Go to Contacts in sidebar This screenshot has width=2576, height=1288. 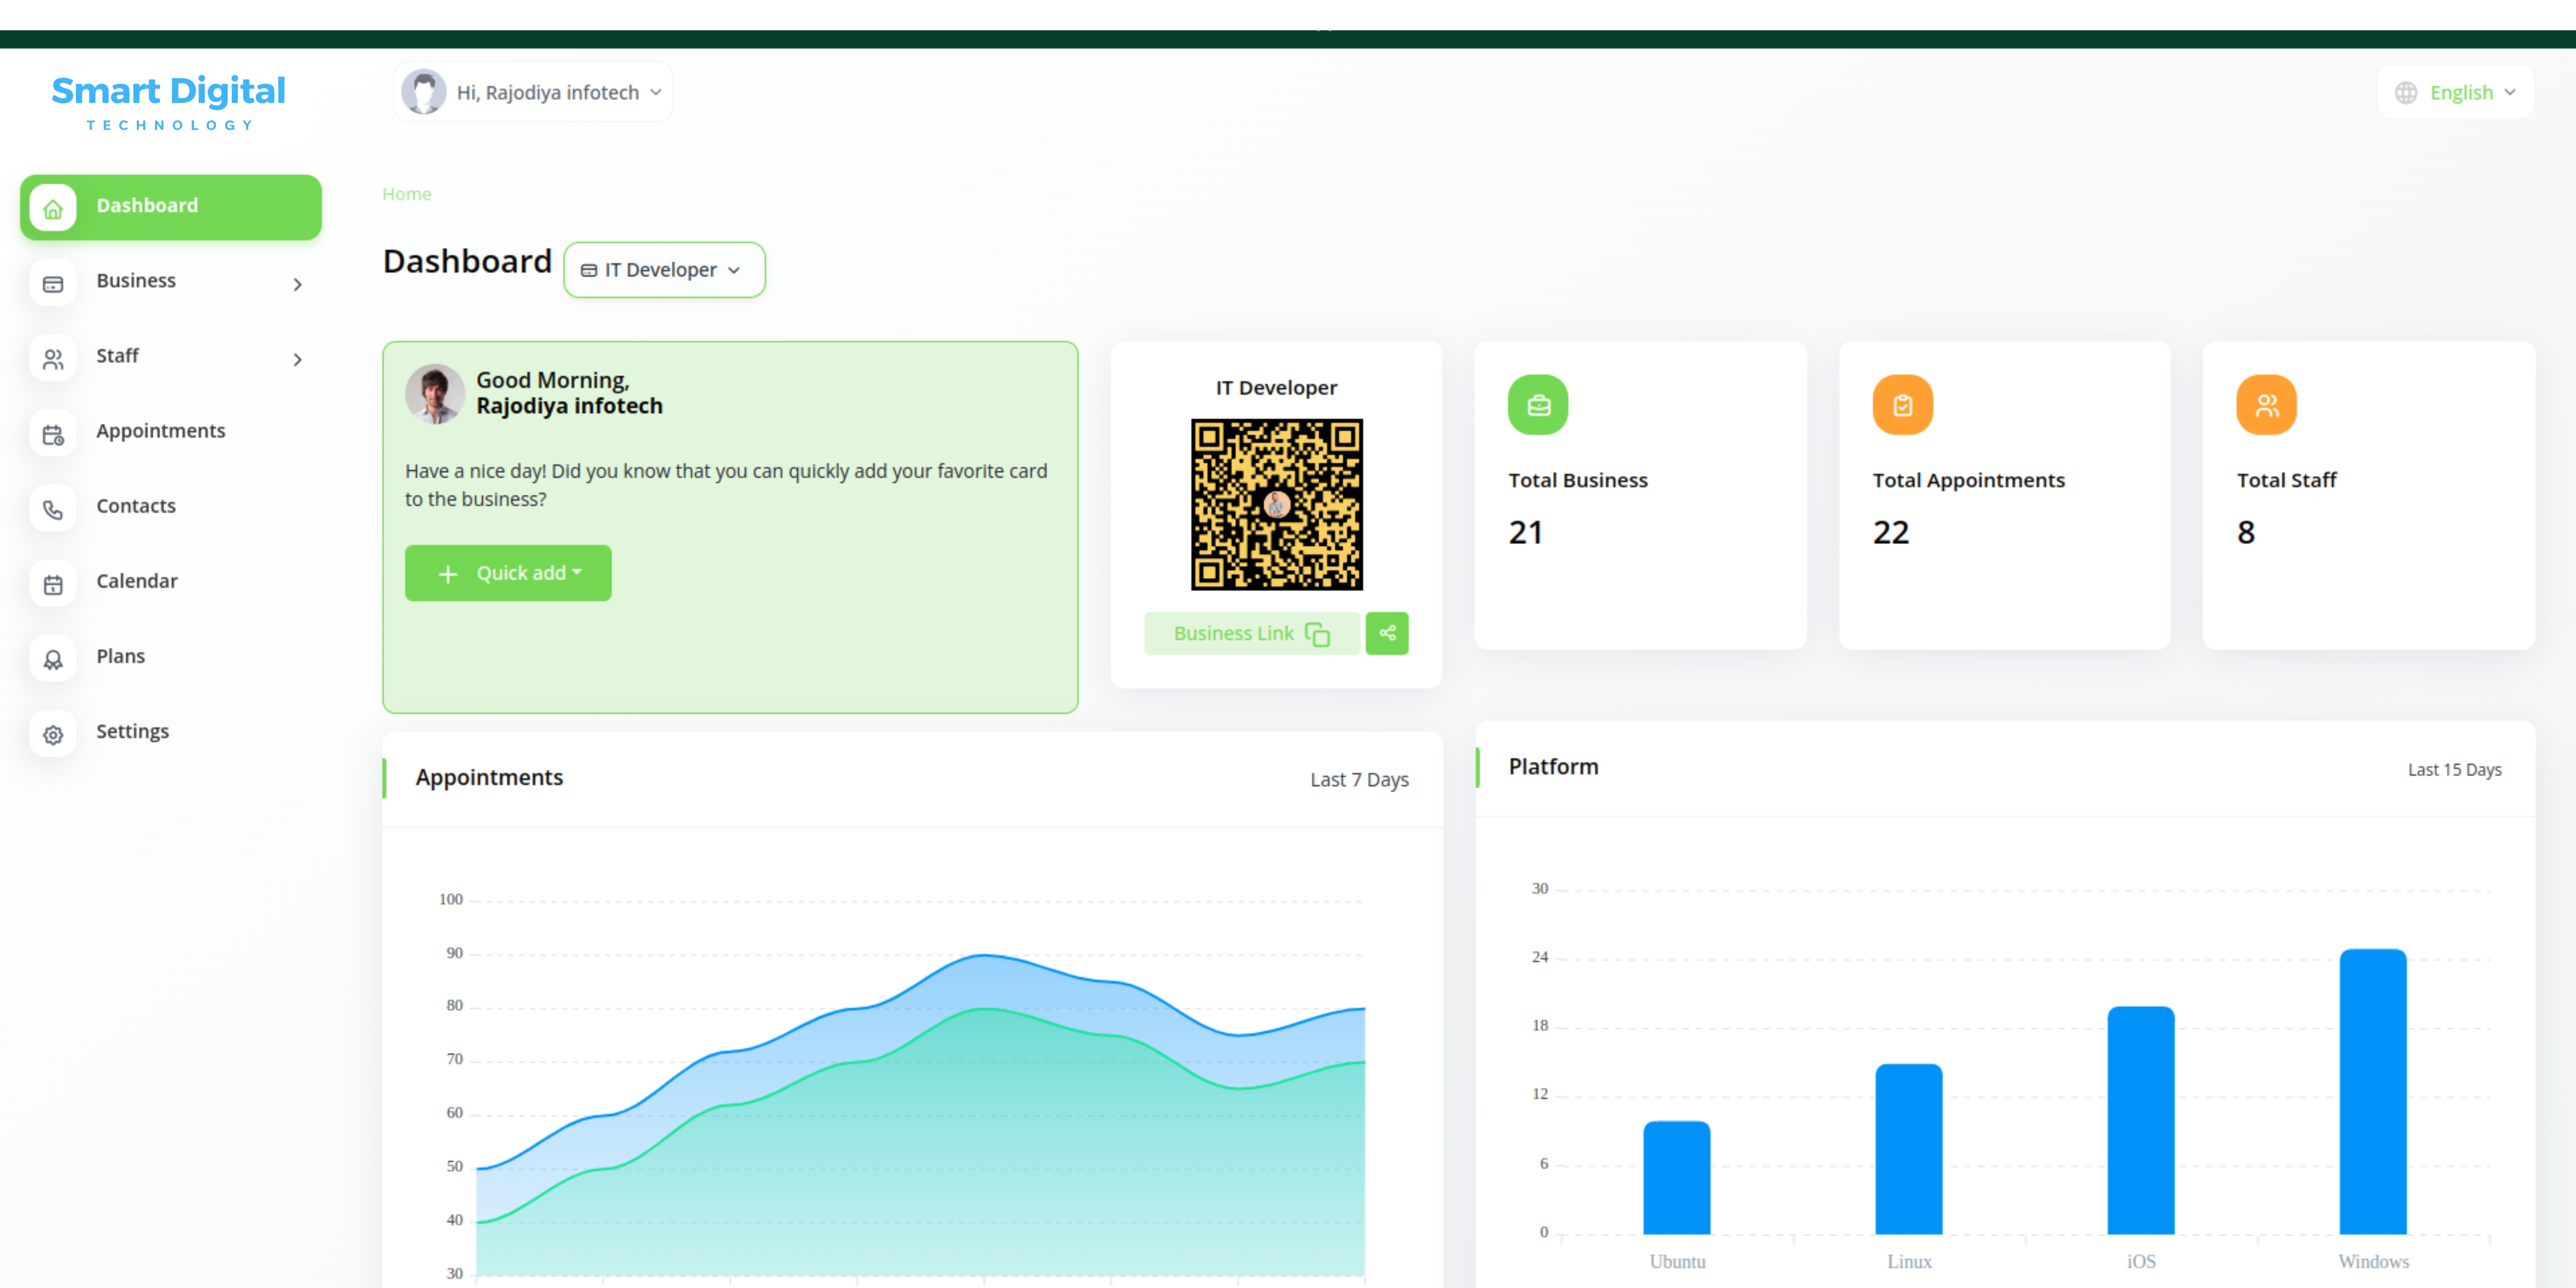[171, 508]
